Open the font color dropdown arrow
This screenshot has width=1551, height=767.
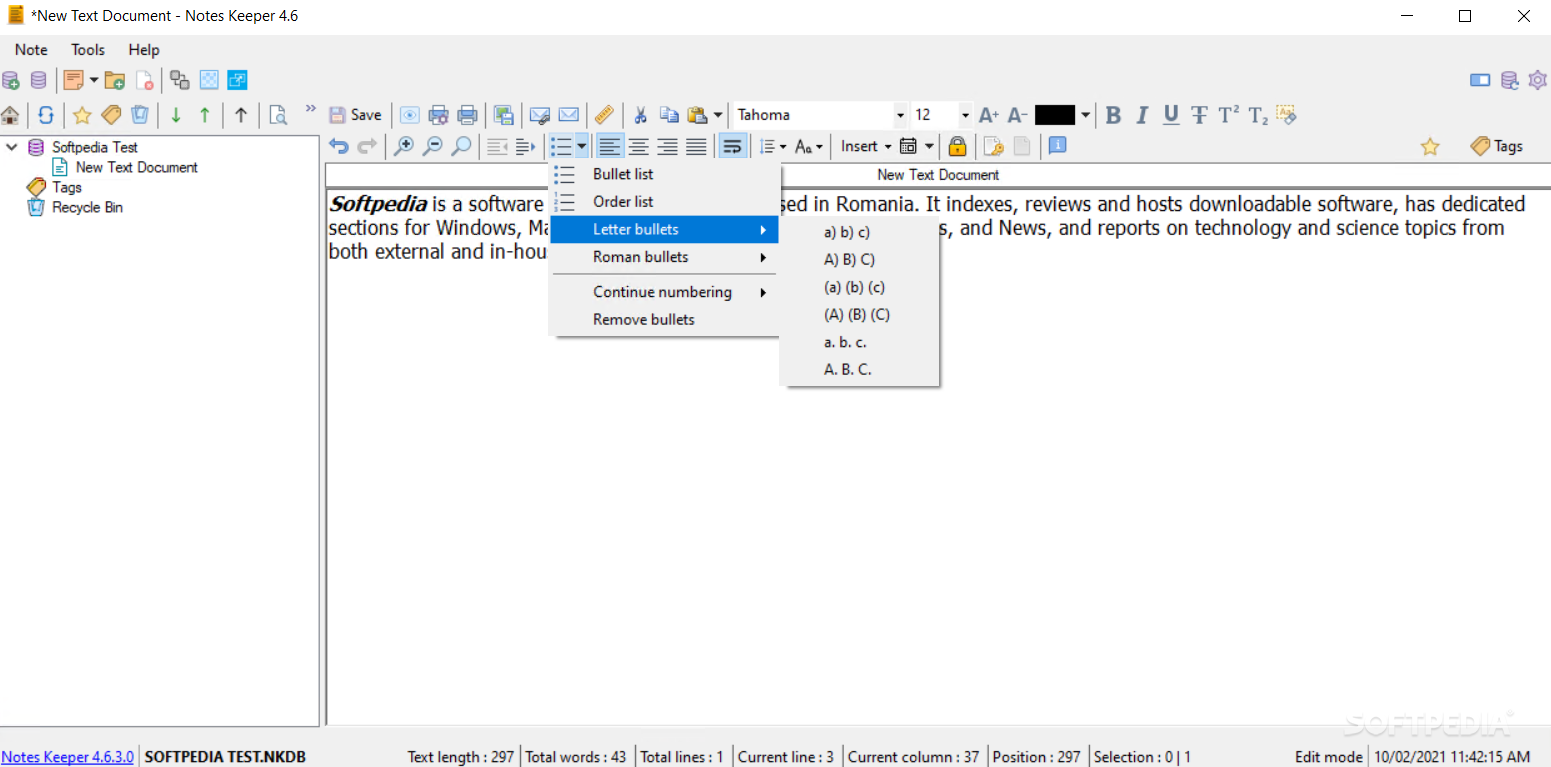[x=1085, y=115]
